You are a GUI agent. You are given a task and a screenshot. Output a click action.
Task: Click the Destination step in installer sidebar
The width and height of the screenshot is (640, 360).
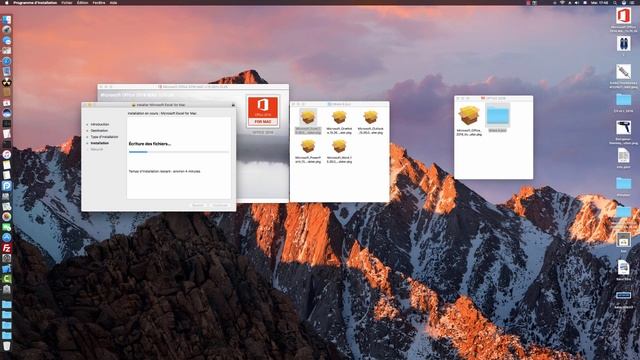click(99, 131)
